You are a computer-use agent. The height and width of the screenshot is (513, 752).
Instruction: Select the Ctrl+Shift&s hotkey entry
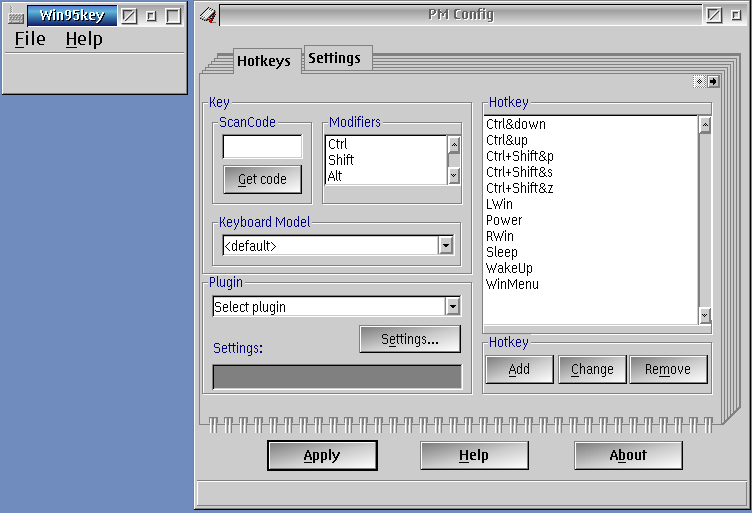591,172
